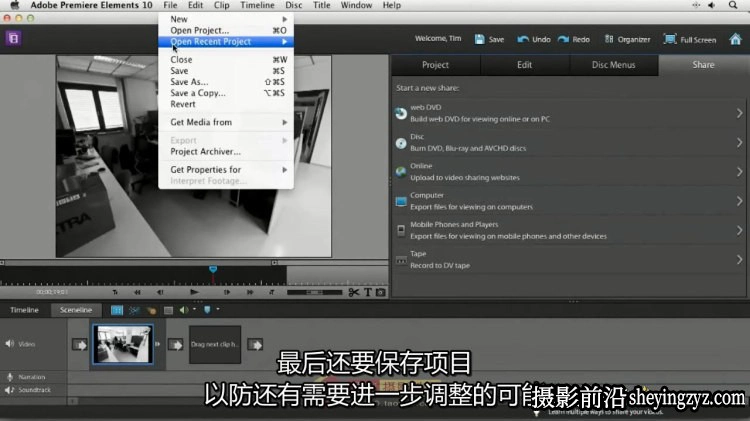The image size is (750, 421).
Task: Expand Tape share option chevron
Action: [x=739, y=260]
